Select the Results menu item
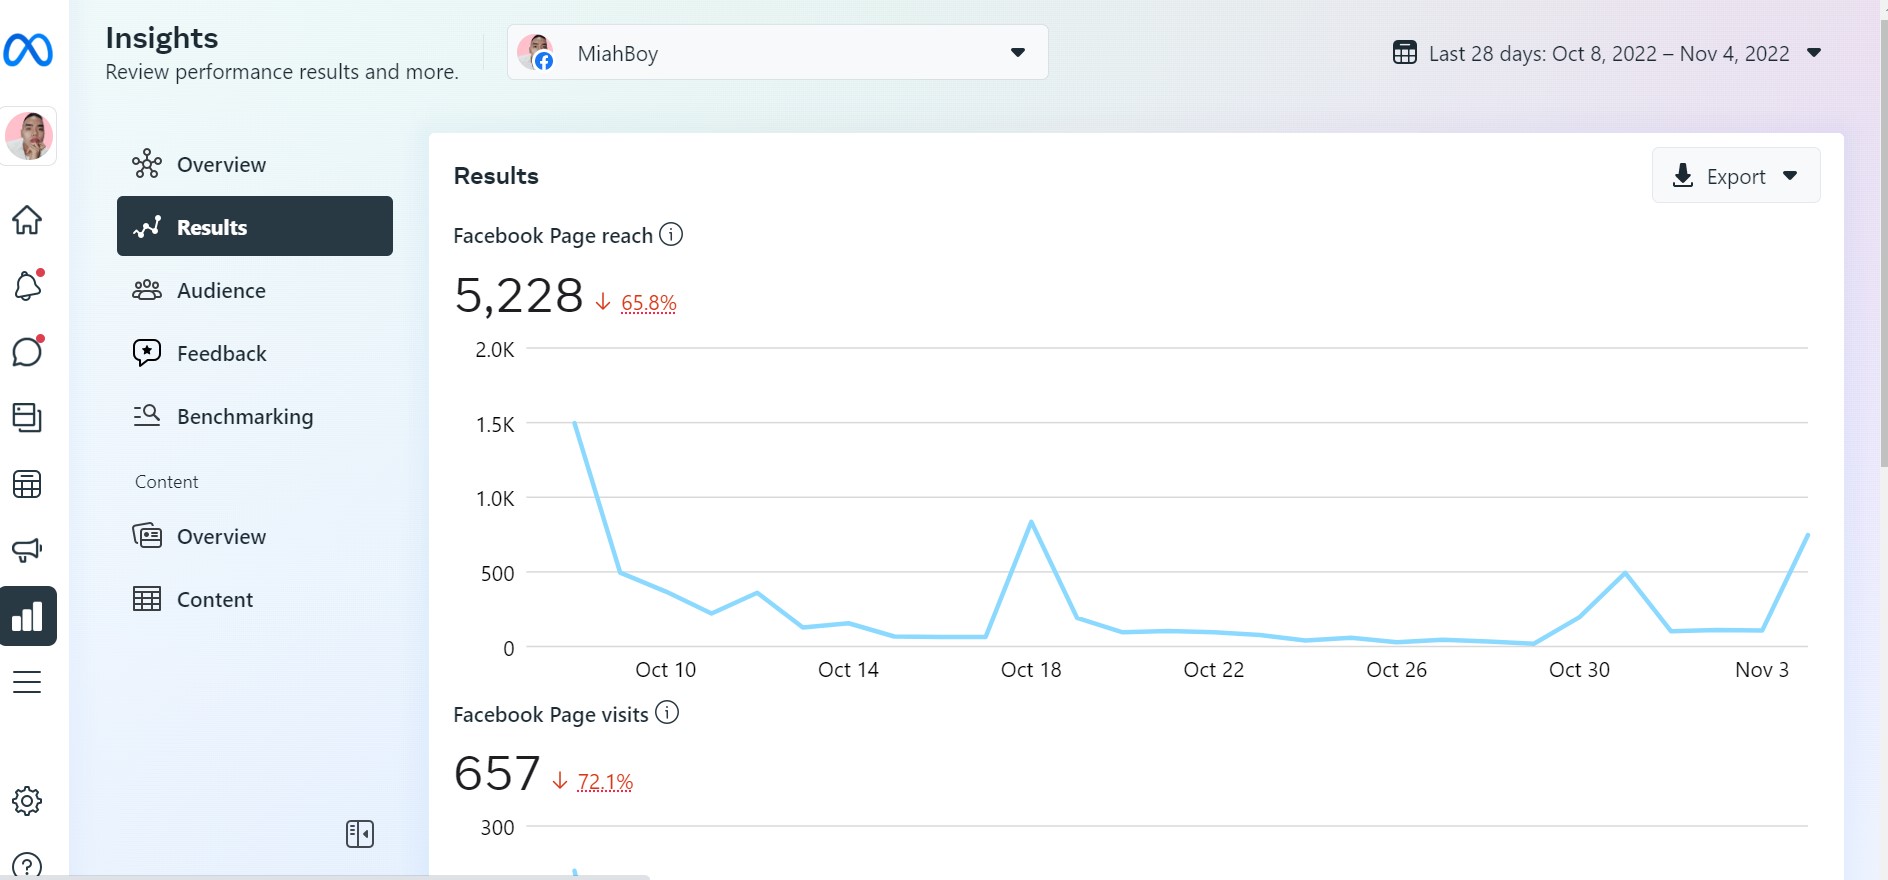Screen dimensions: 1888x880 [255, 226]
